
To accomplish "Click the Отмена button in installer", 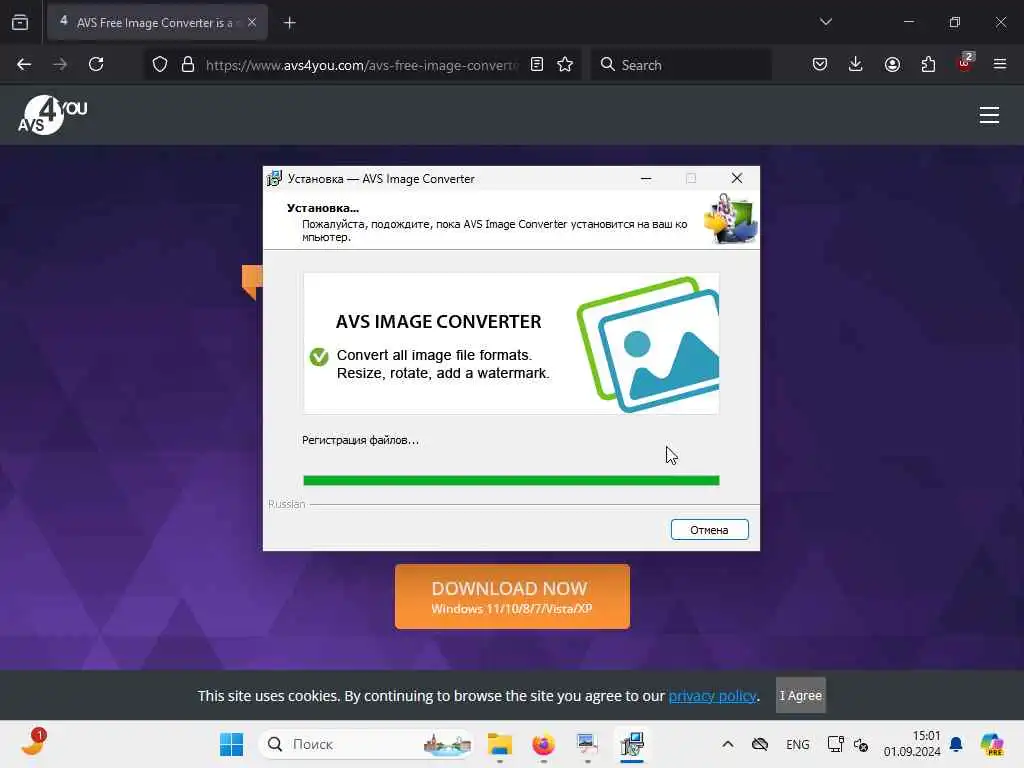I will coord(709,530).
